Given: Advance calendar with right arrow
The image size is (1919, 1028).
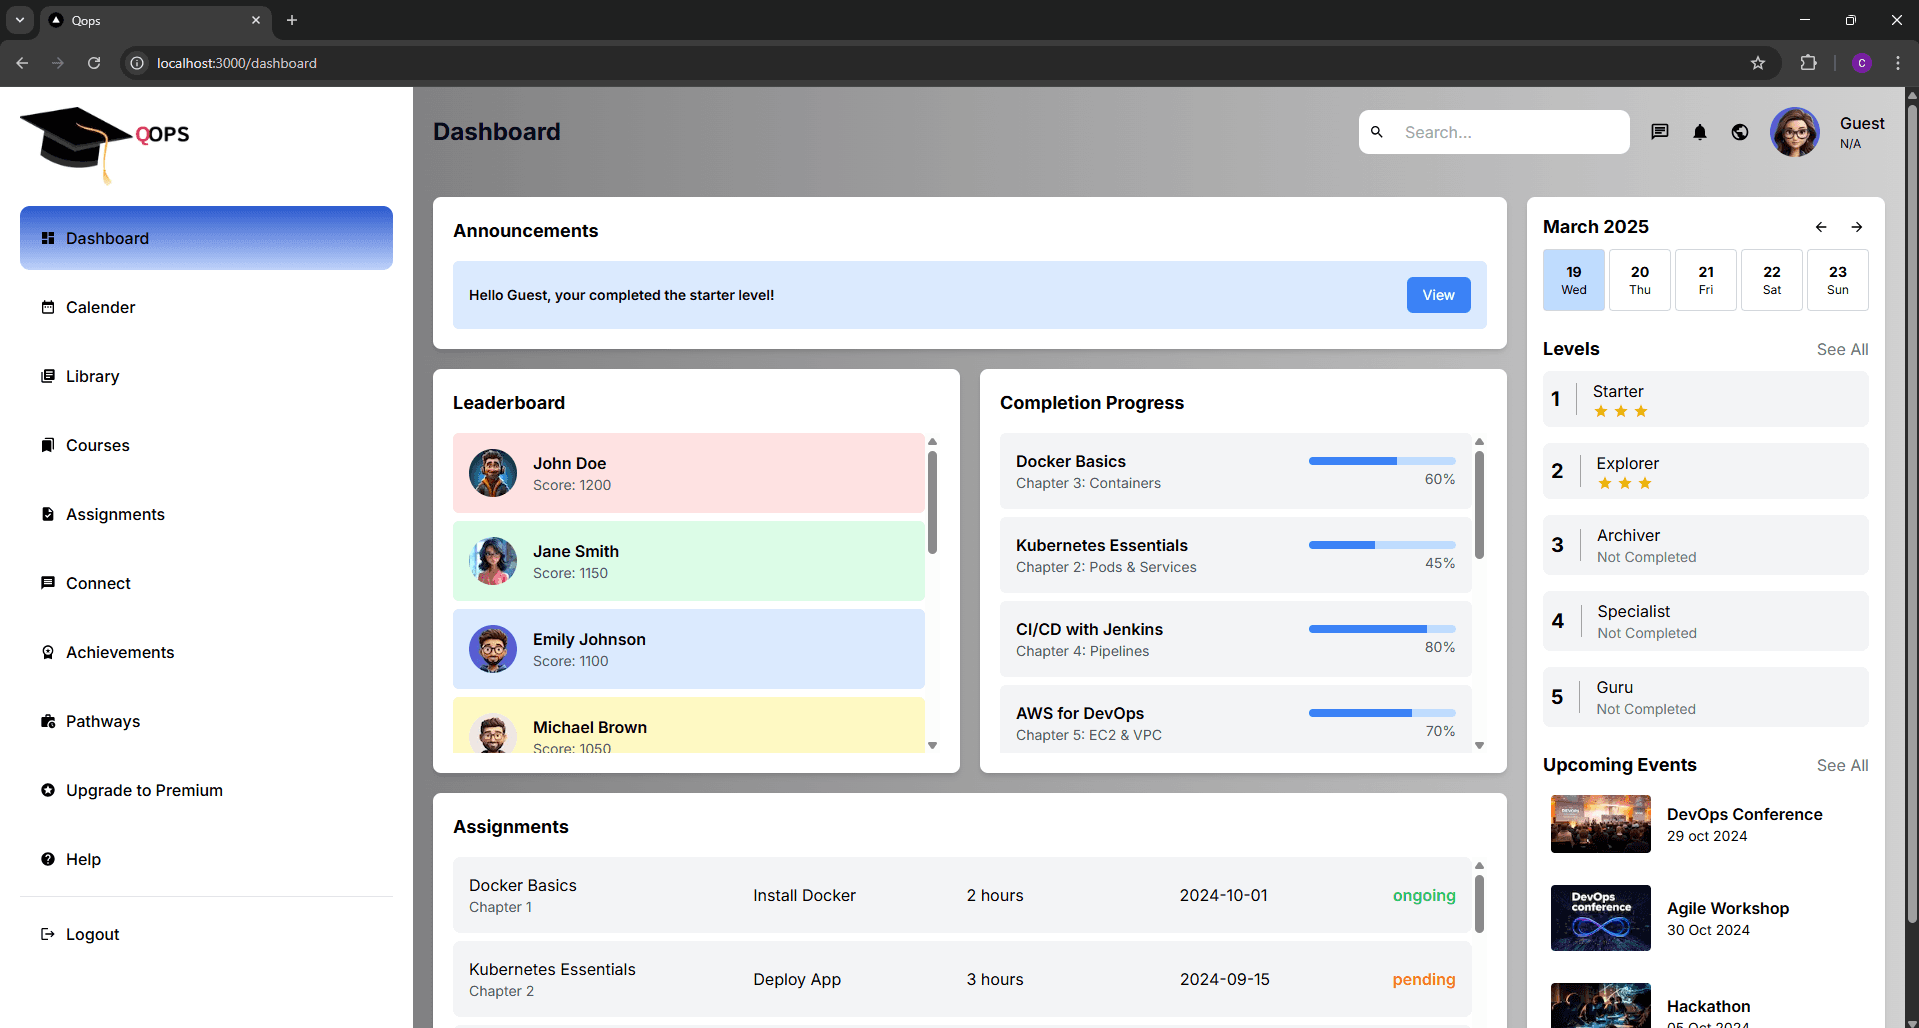Looking at the screenshot, I should point(1857,227).
